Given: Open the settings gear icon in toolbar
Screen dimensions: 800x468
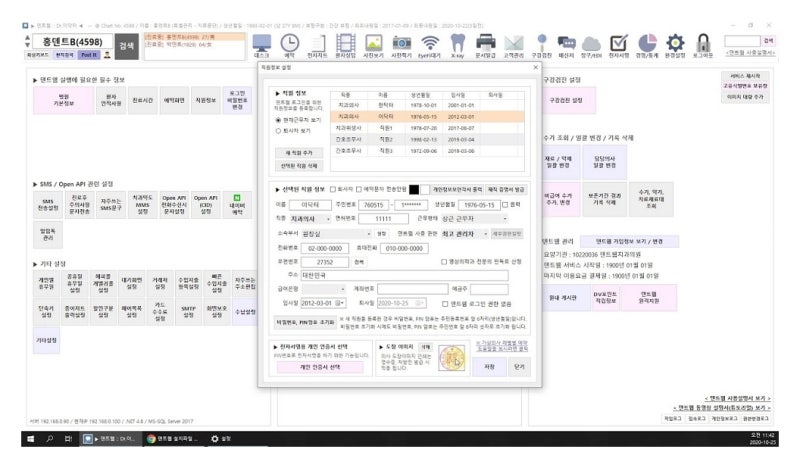Looking at the screenshot, I should tap(675, 45).
